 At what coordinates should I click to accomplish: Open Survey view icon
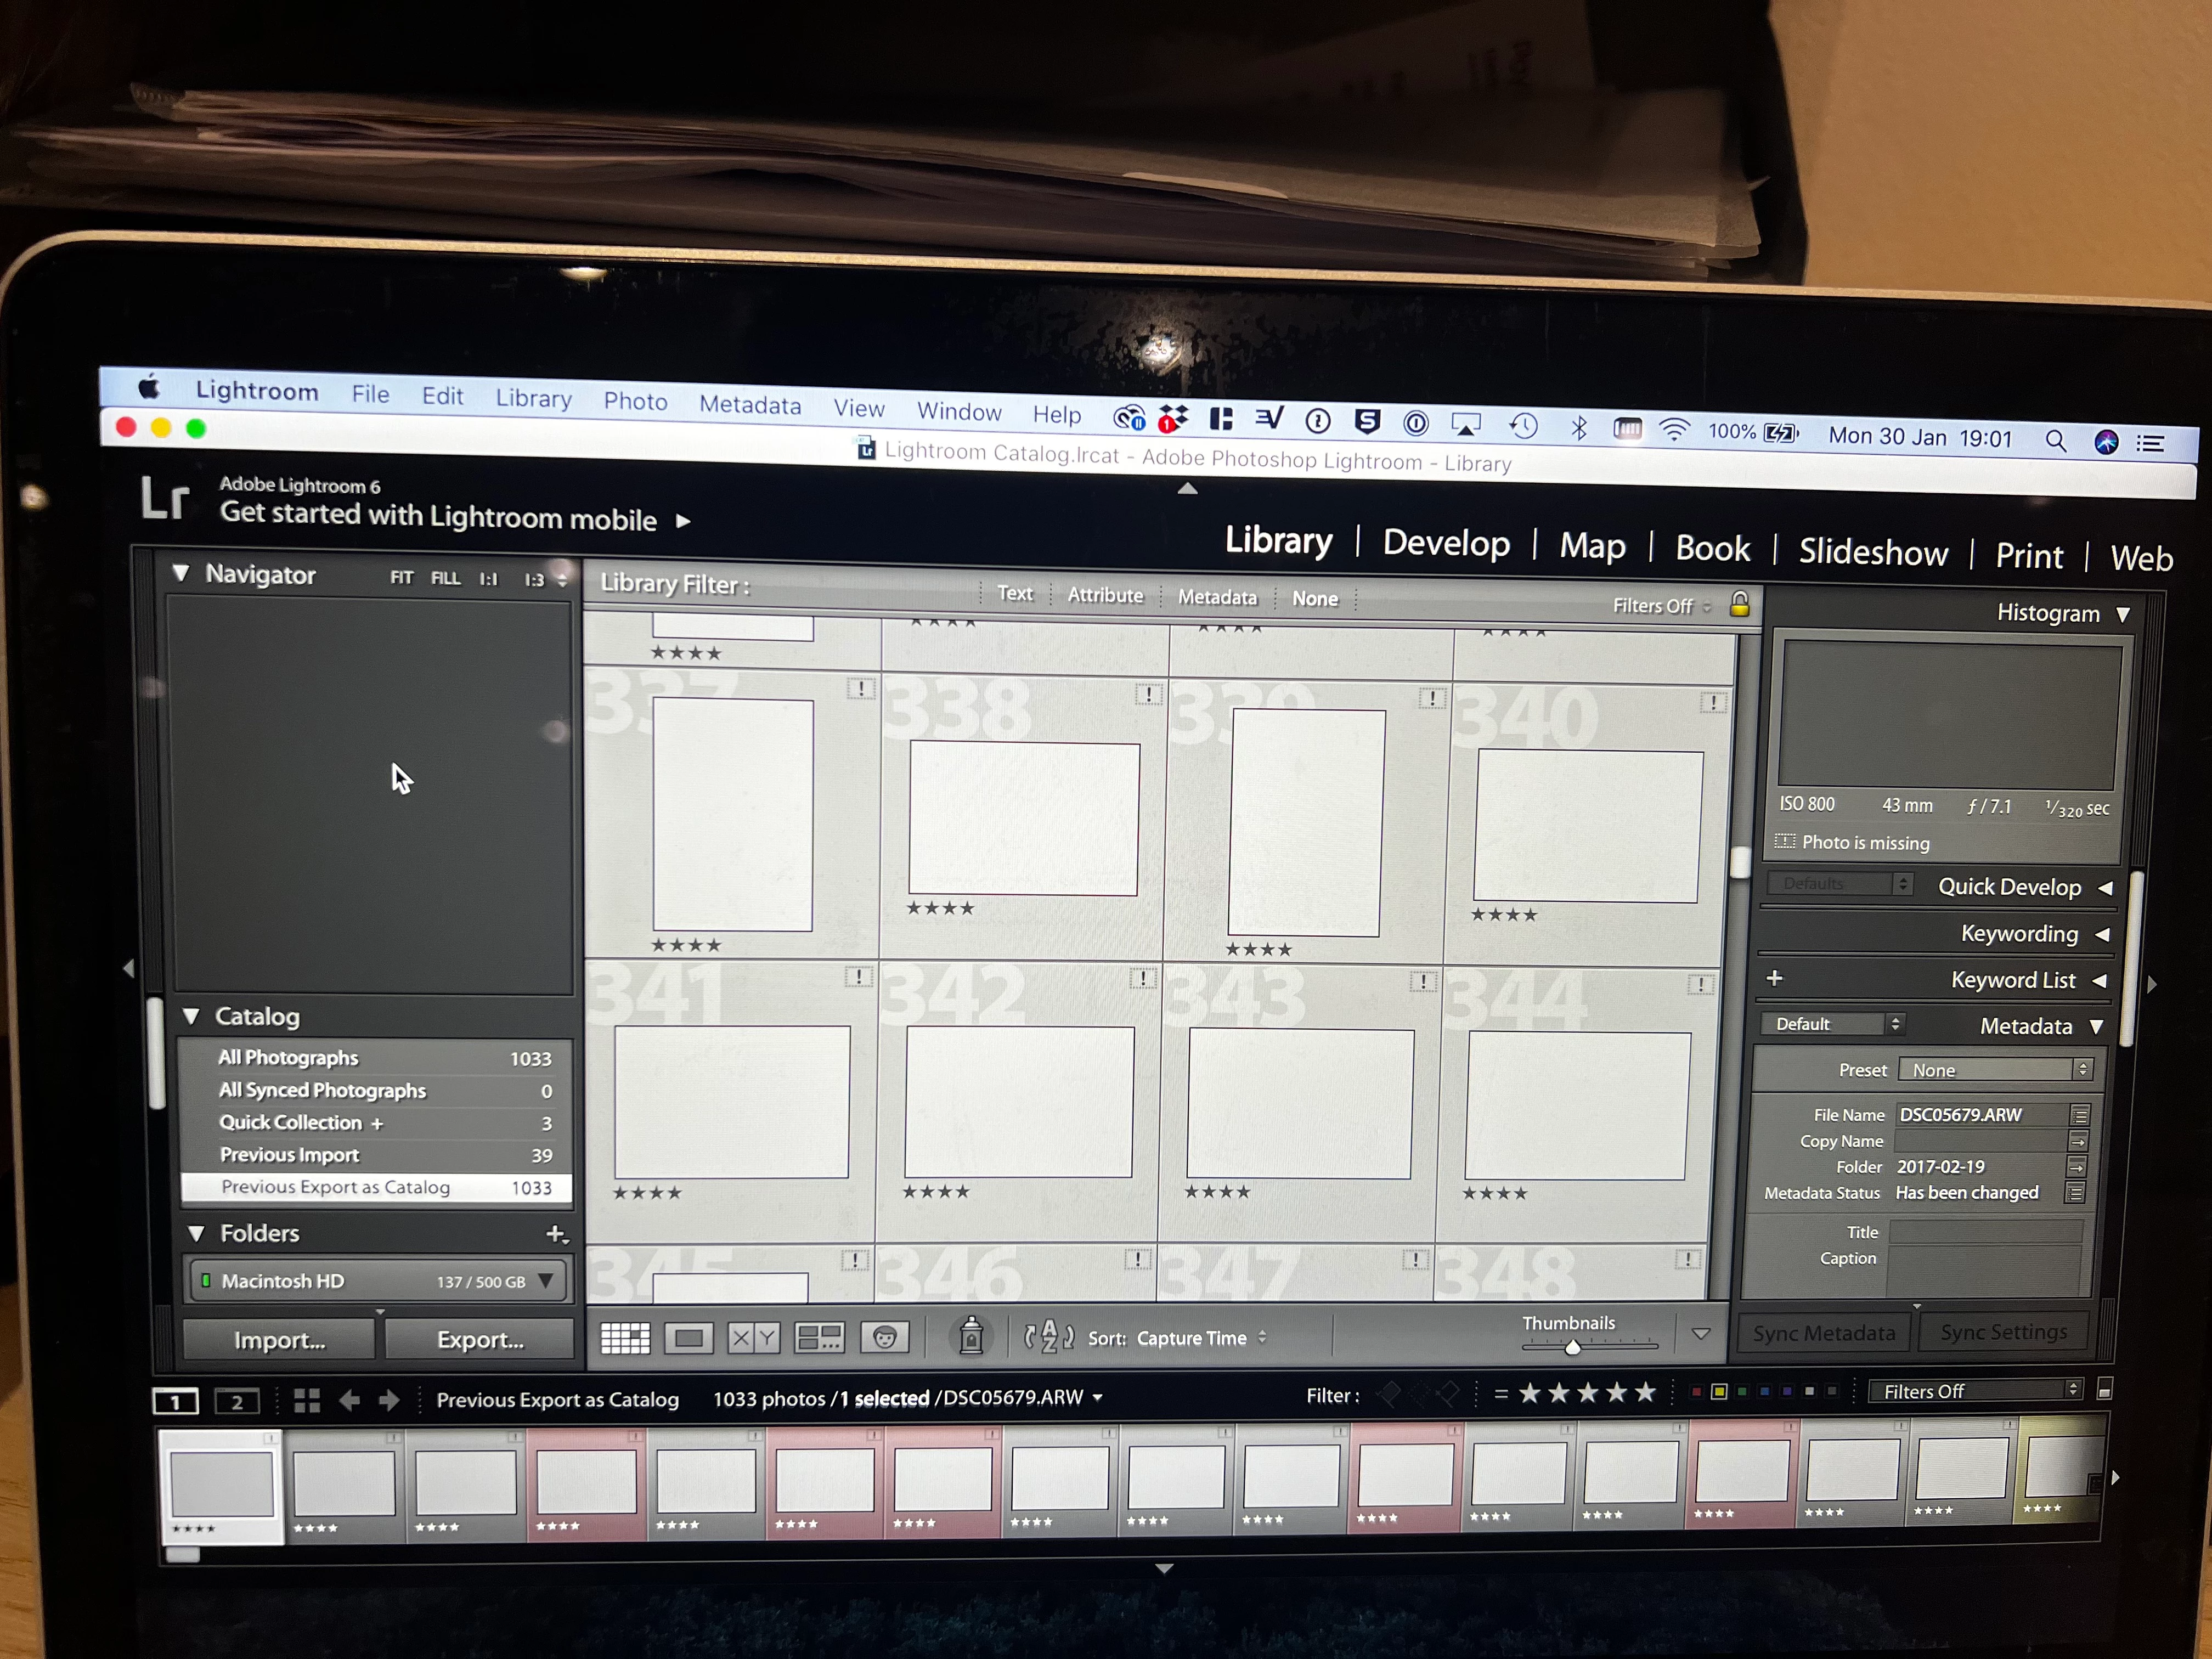coord(819,1338)
